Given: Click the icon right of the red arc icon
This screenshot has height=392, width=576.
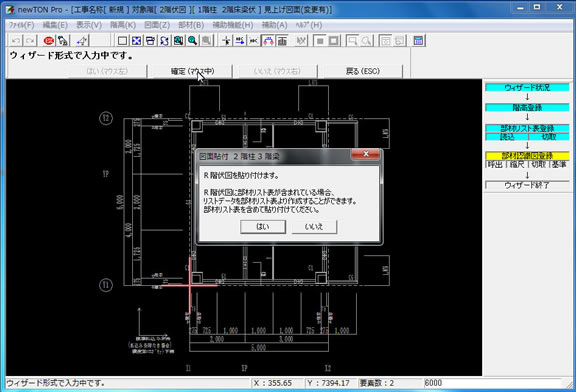Looking at the screenshot, I should pos(282,40).
